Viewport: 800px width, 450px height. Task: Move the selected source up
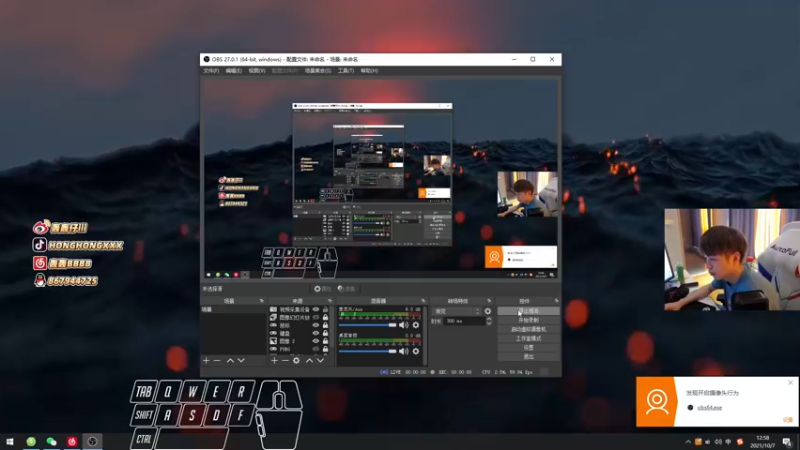[309, 361]
